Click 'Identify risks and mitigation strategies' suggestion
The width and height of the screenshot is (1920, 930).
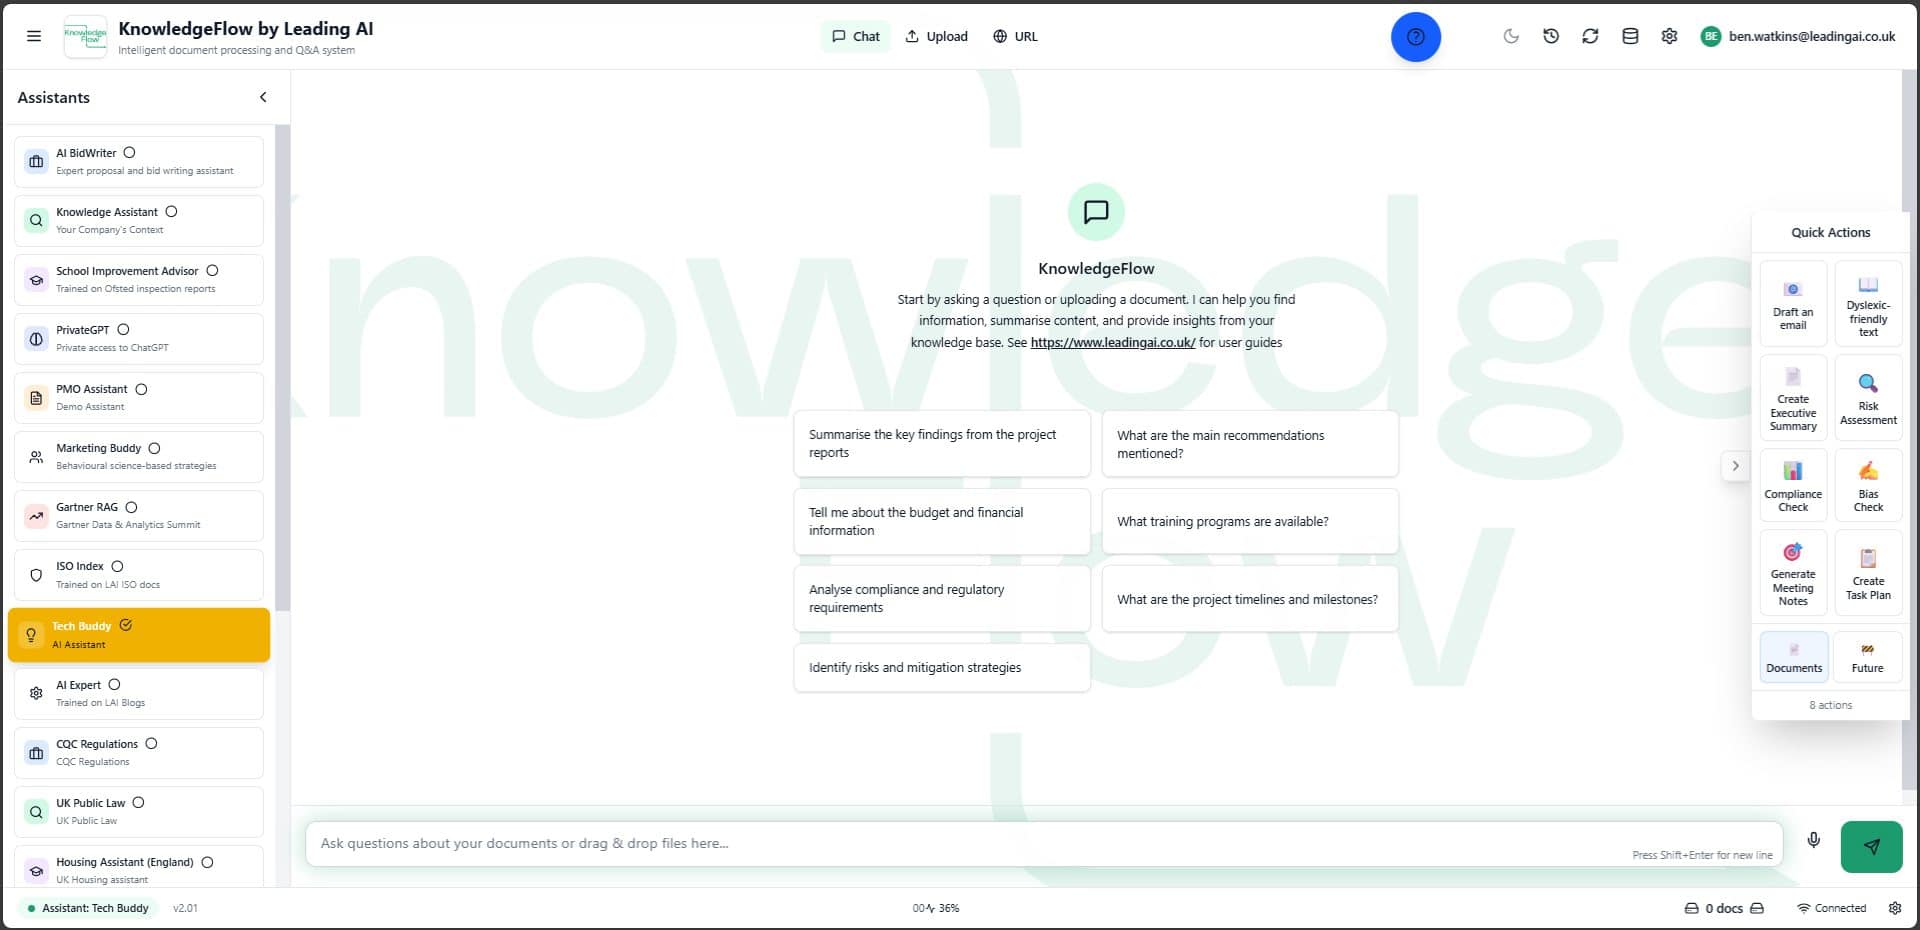[941, 667]
